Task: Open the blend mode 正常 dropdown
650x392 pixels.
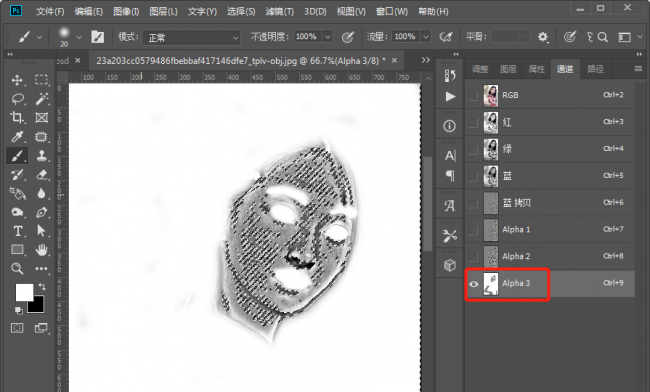Action: 192,38
